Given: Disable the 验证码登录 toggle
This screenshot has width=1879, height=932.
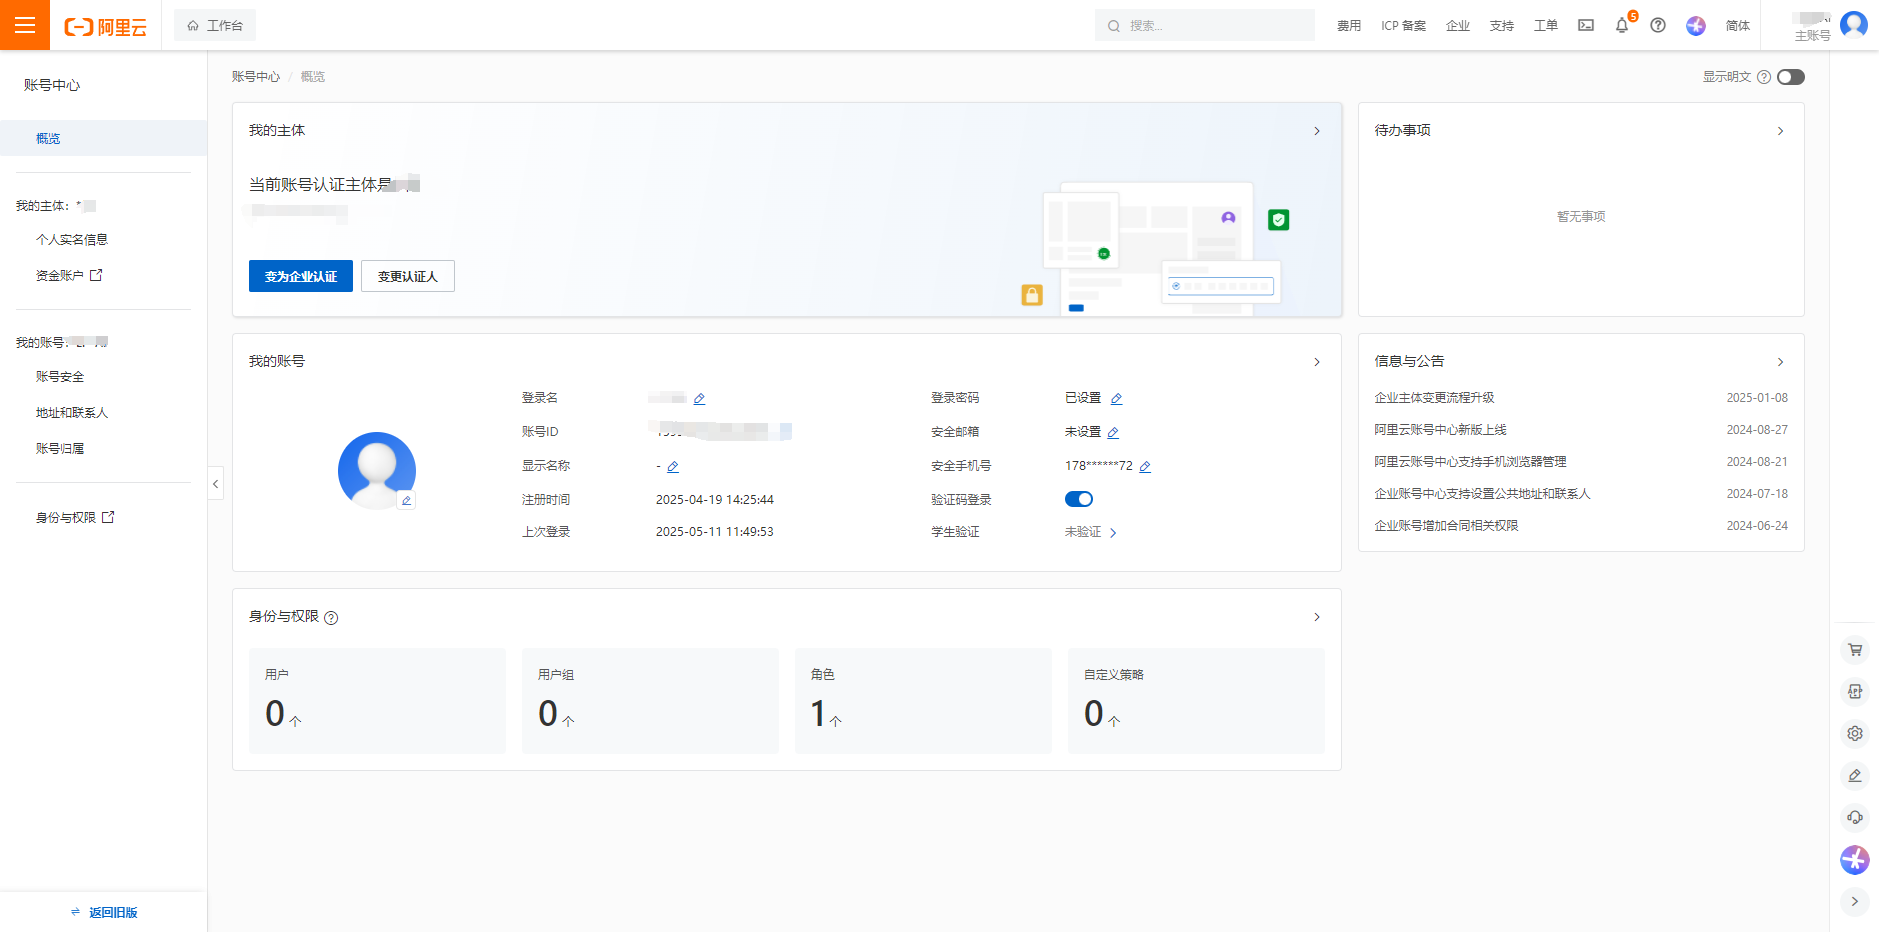Looking at the screenshot, I should click(x=1078, y=500).
